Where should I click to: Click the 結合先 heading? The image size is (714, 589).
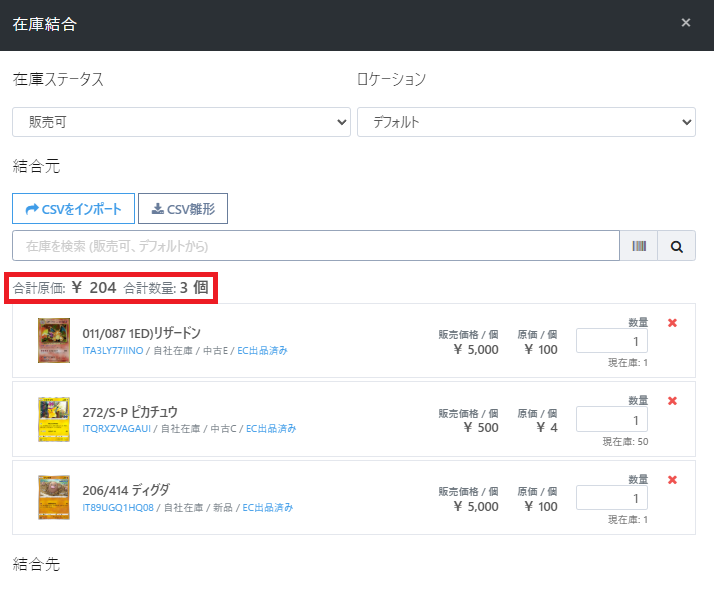pyautogui.click(x=36, y=564)
